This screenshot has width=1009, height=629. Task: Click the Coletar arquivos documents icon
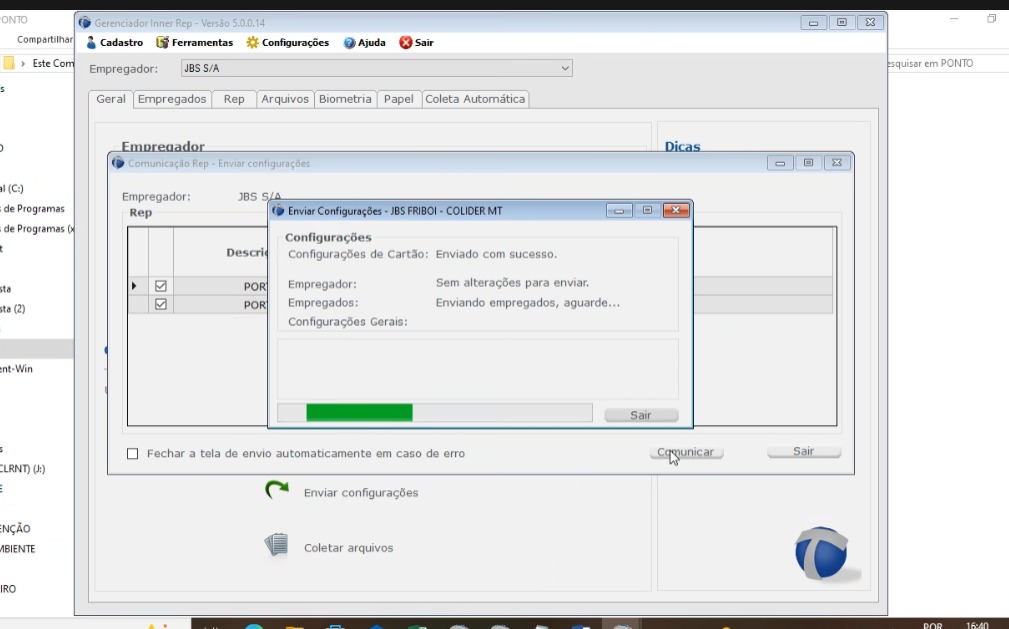point(276,545)
